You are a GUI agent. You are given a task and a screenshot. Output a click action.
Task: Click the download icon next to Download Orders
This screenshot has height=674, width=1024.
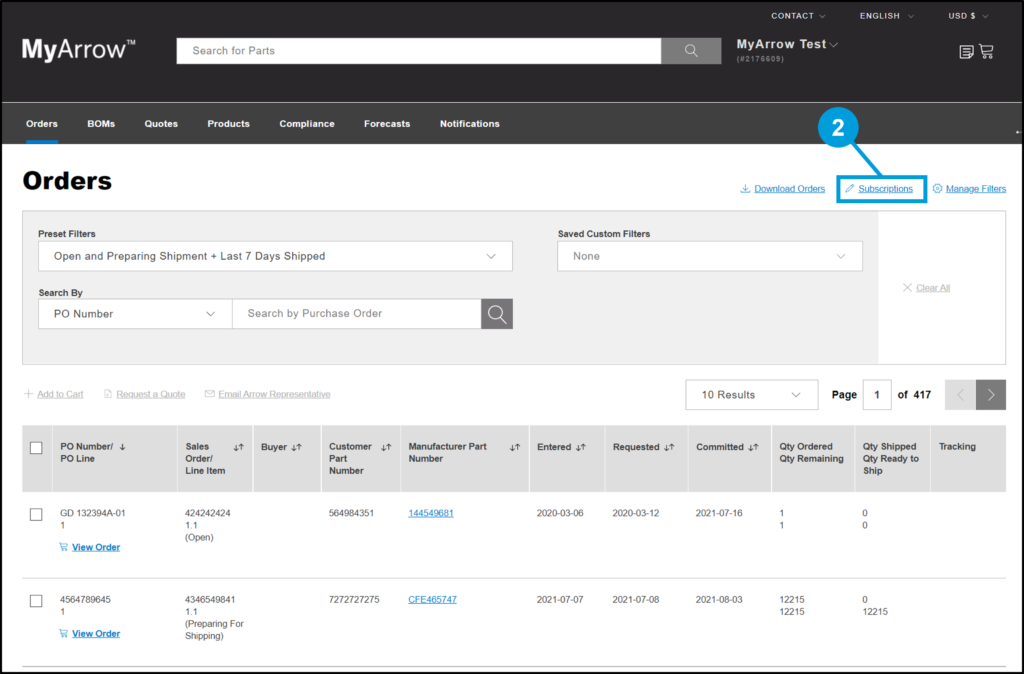click(x=744, y=188)
